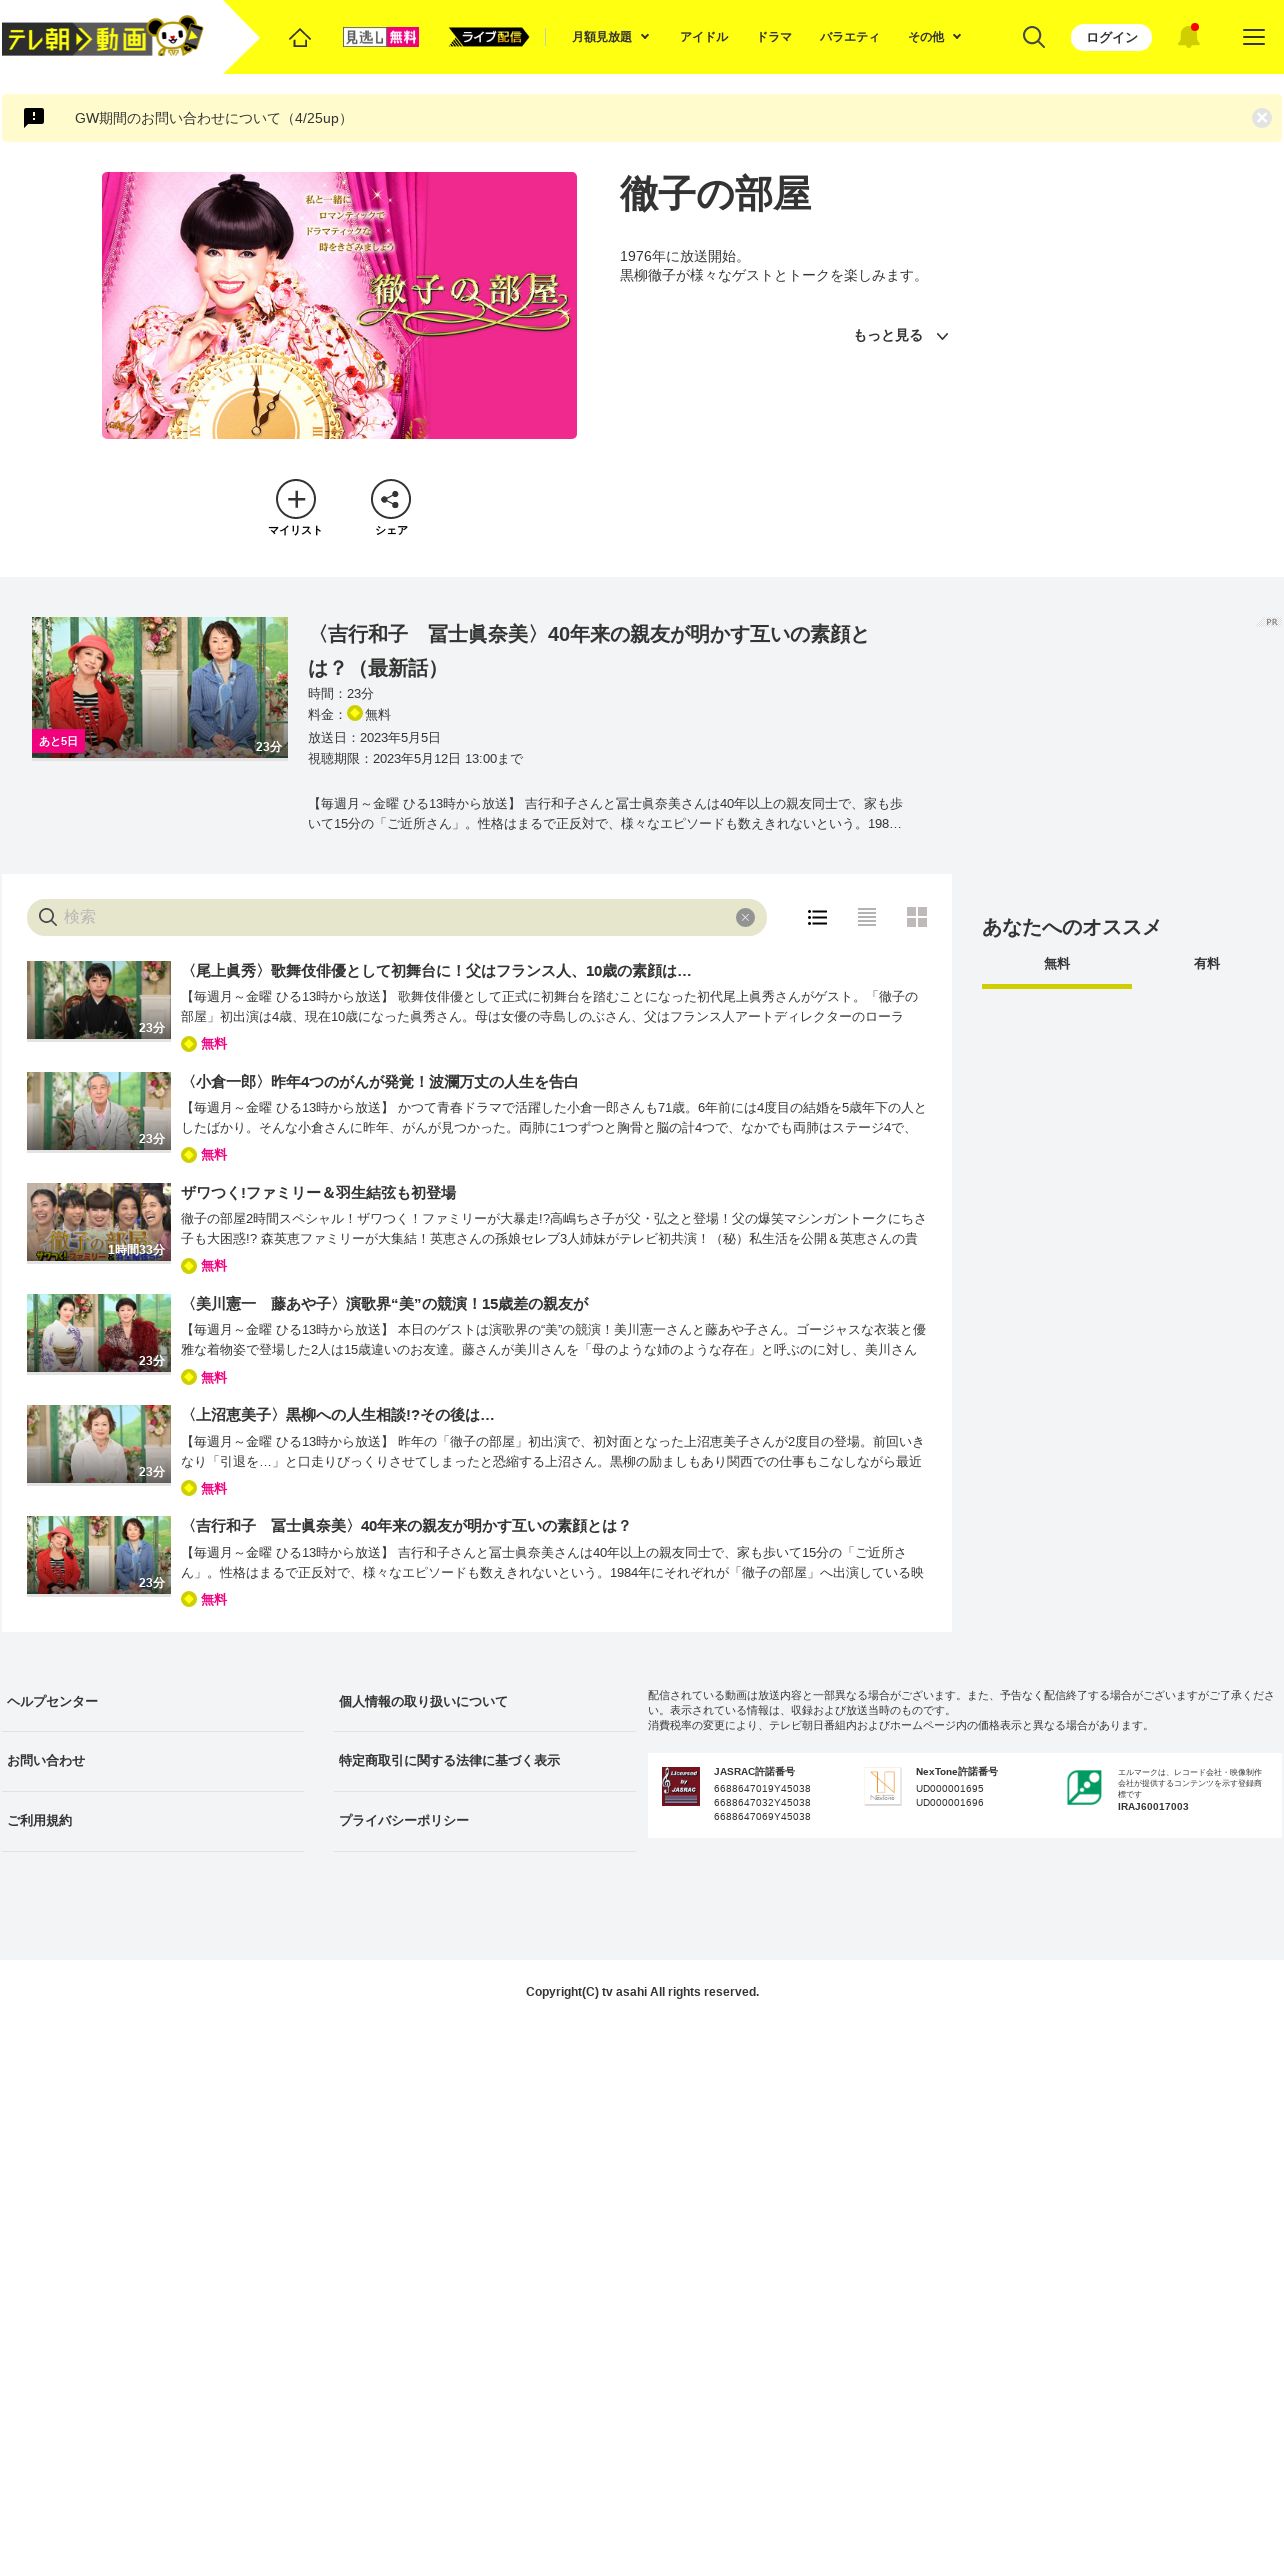Open 小倉一郎 episode thumbnail
The width and height of the screenshot is (1284, 2568).
(99, 1111)
